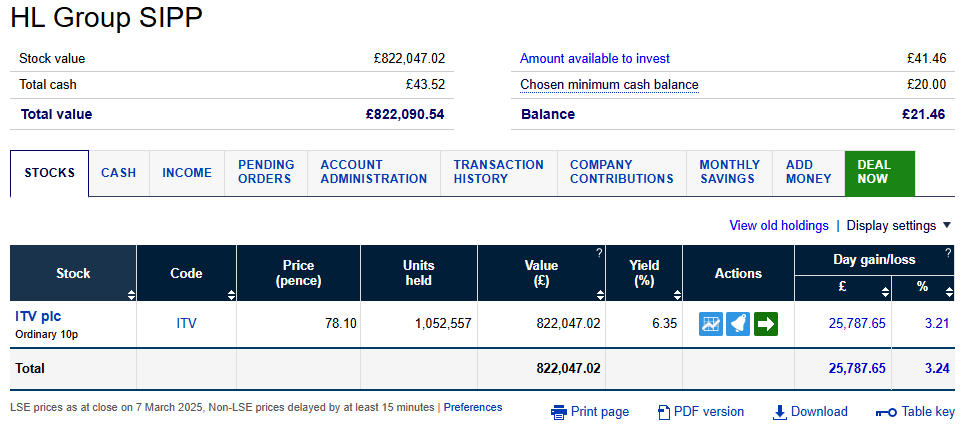Open the MONTHLY SAVINGS tab

pos(729,172)
